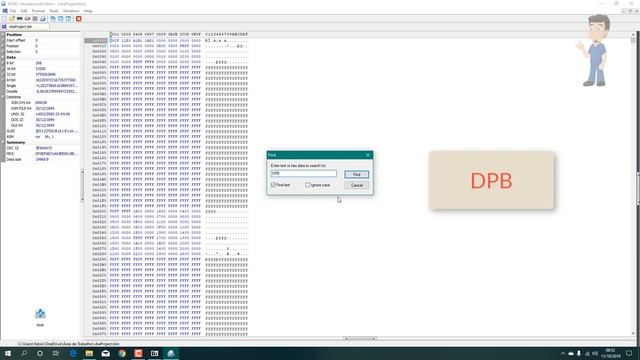Screen dimensions: 640x360
Task: Click the search text field containing DPB
Action: 304,173
